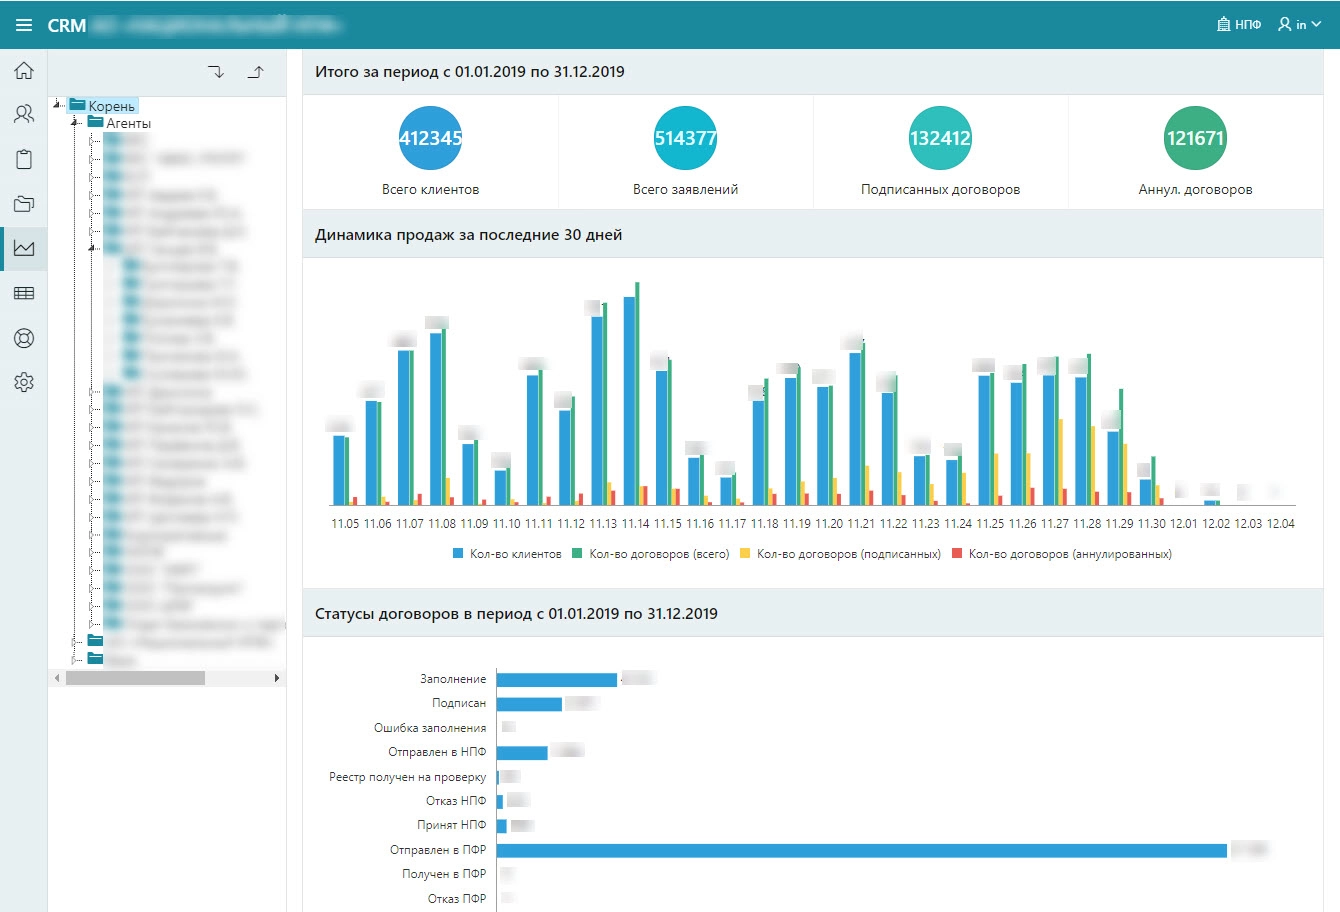Click the 'Принят НПФ' status label
Viewport: 1340px width, 912px height.
tap(452, 826)
